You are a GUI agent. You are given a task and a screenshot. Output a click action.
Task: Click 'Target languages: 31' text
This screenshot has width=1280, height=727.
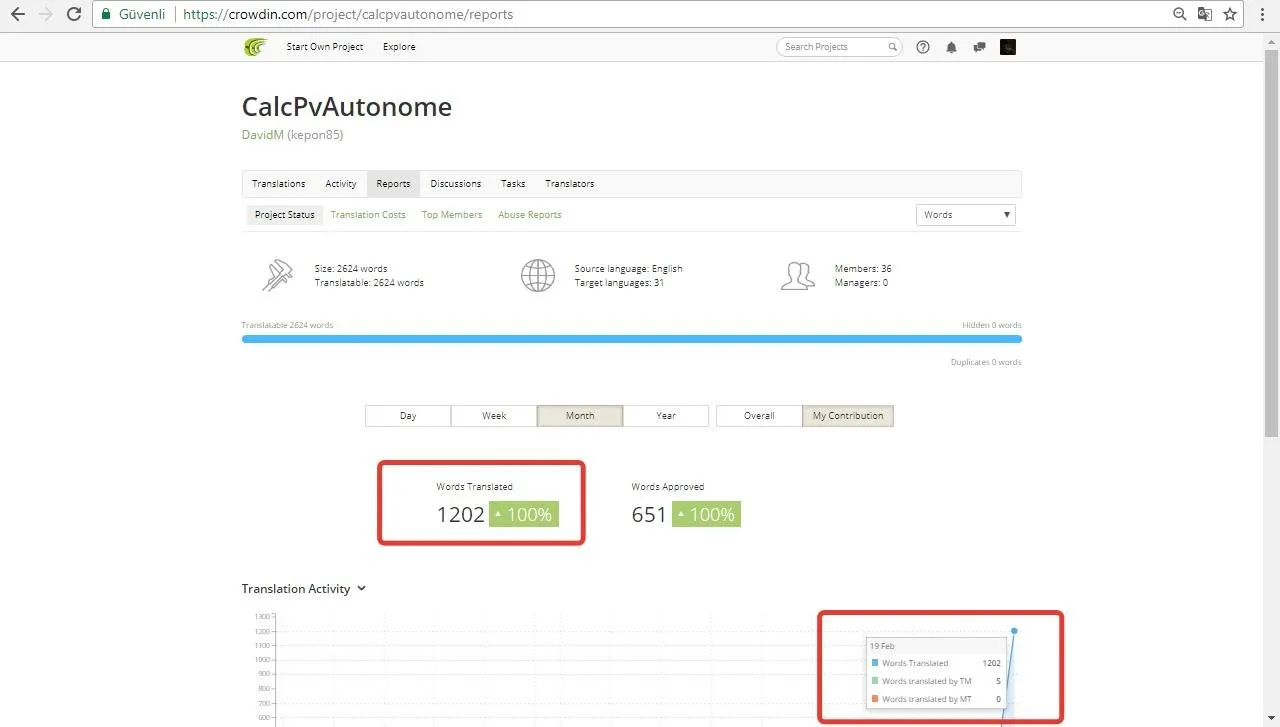point(619,283)
